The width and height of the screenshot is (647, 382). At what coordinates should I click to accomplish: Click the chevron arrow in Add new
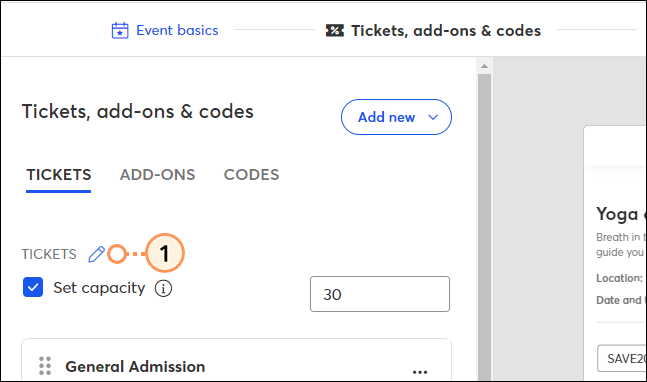click(433, 117)
